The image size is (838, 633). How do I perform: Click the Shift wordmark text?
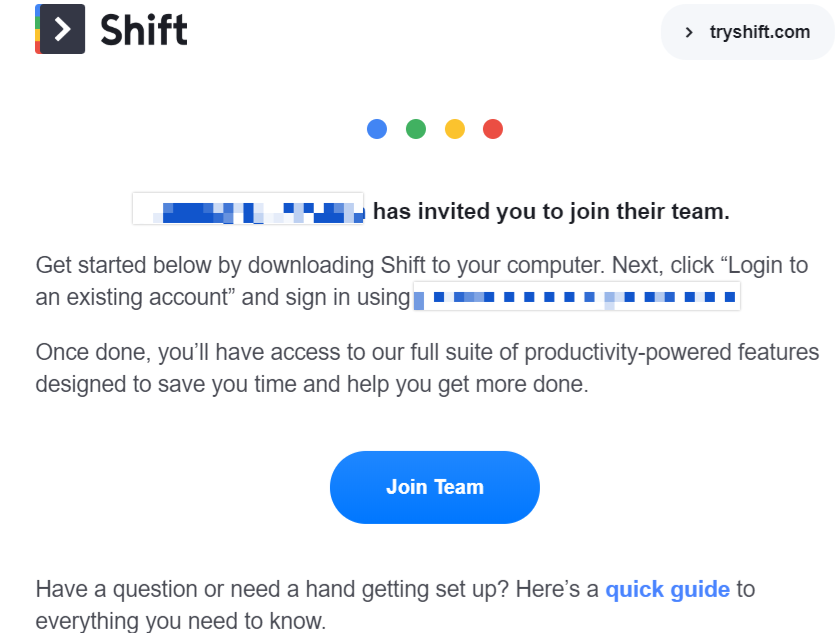[x=144, y=30]
